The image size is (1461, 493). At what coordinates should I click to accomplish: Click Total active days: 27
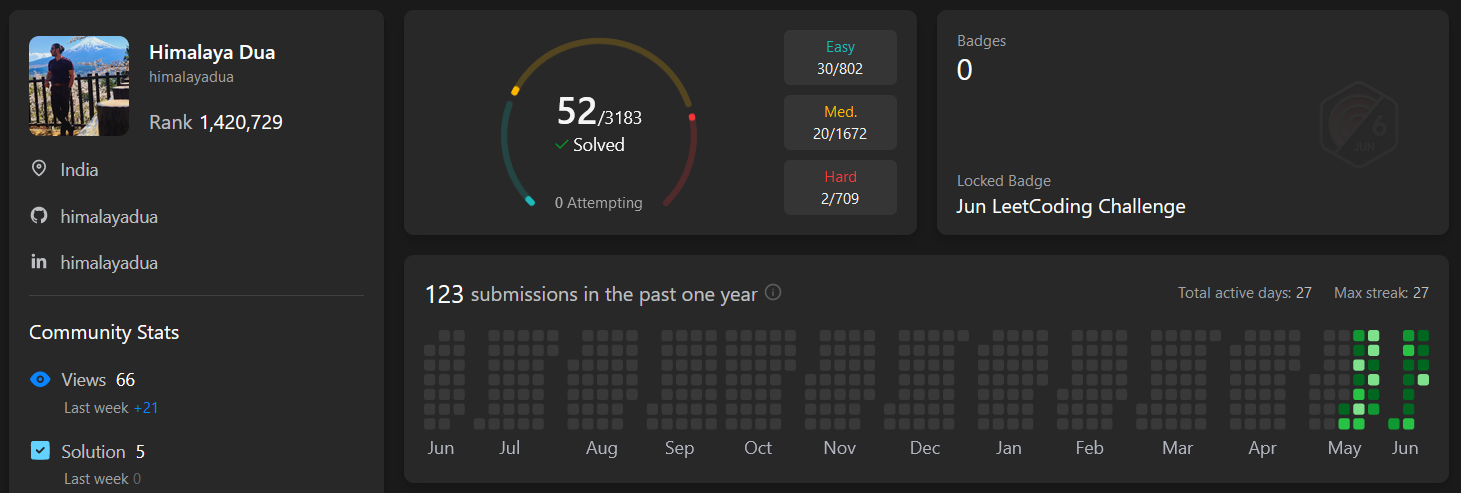(1245, 293)
